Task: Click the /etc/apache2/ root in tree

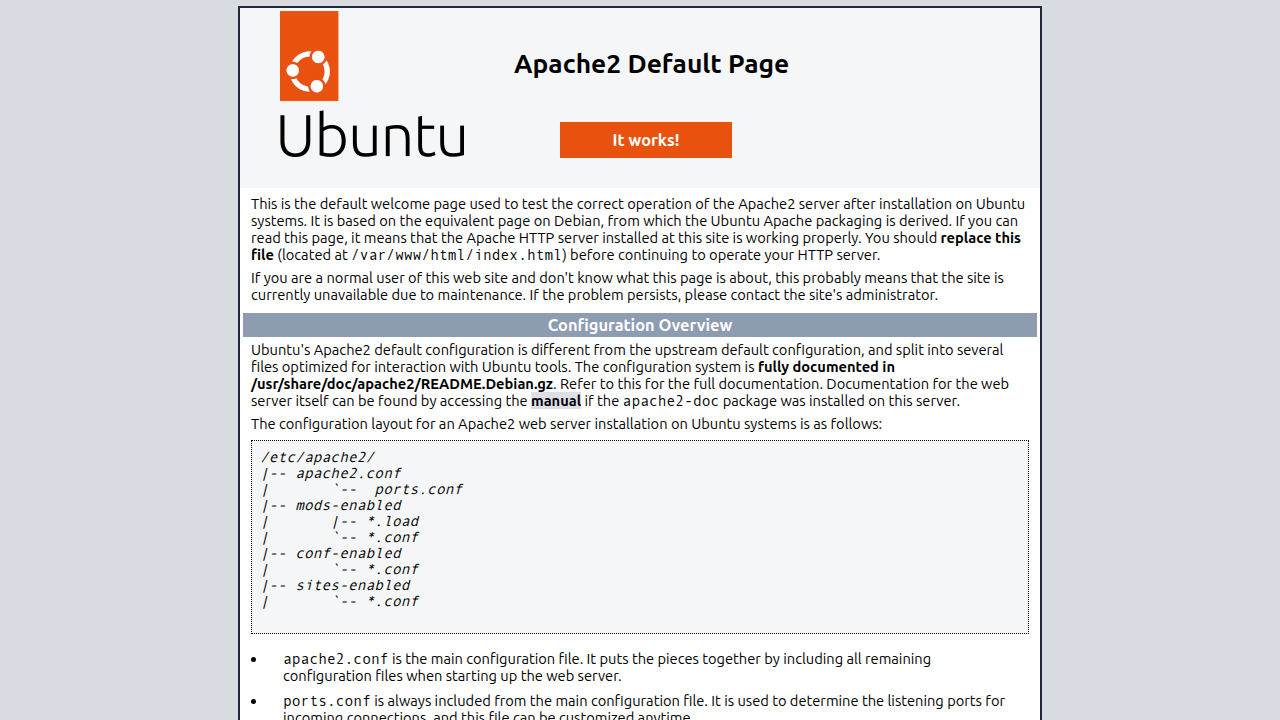Action: click(318, 457)
